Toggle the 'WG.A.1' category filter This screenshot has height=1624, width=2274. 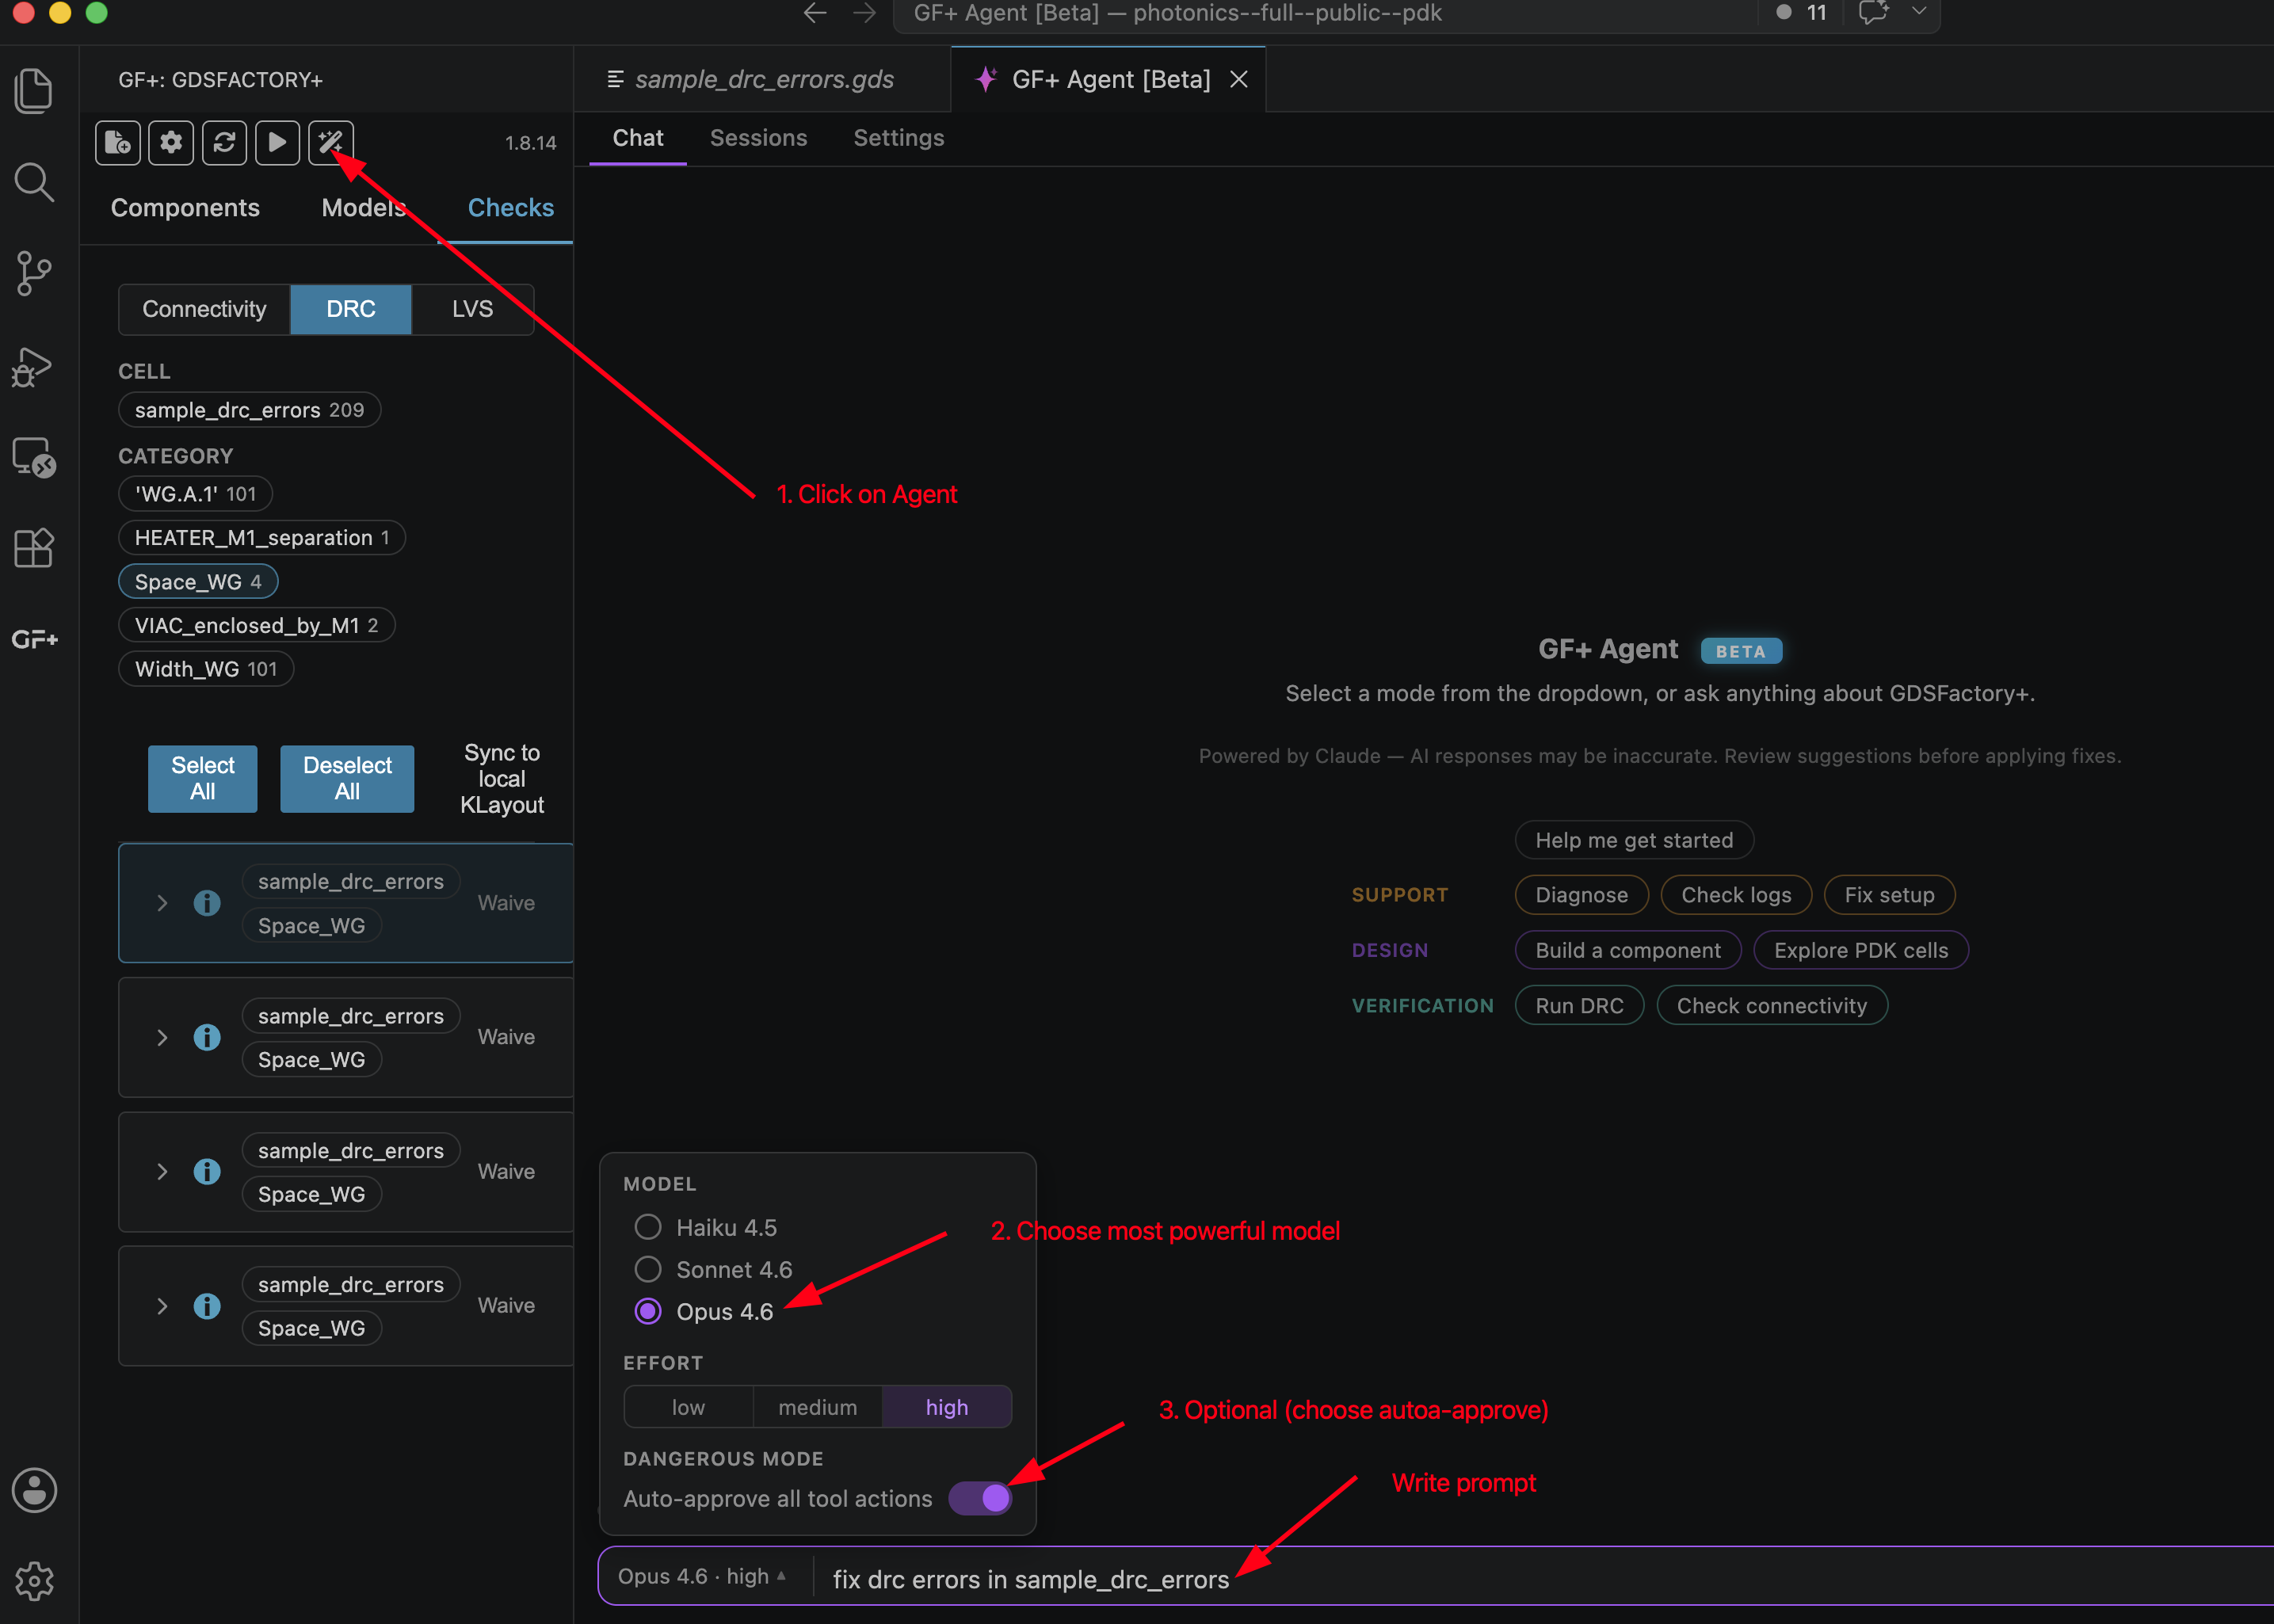195,493
